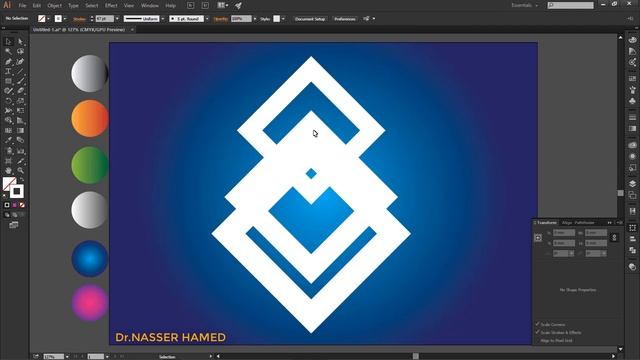Select the Paintbrush tool
Viewport: 640px width, 360px height.
click(x=20, y=81)
